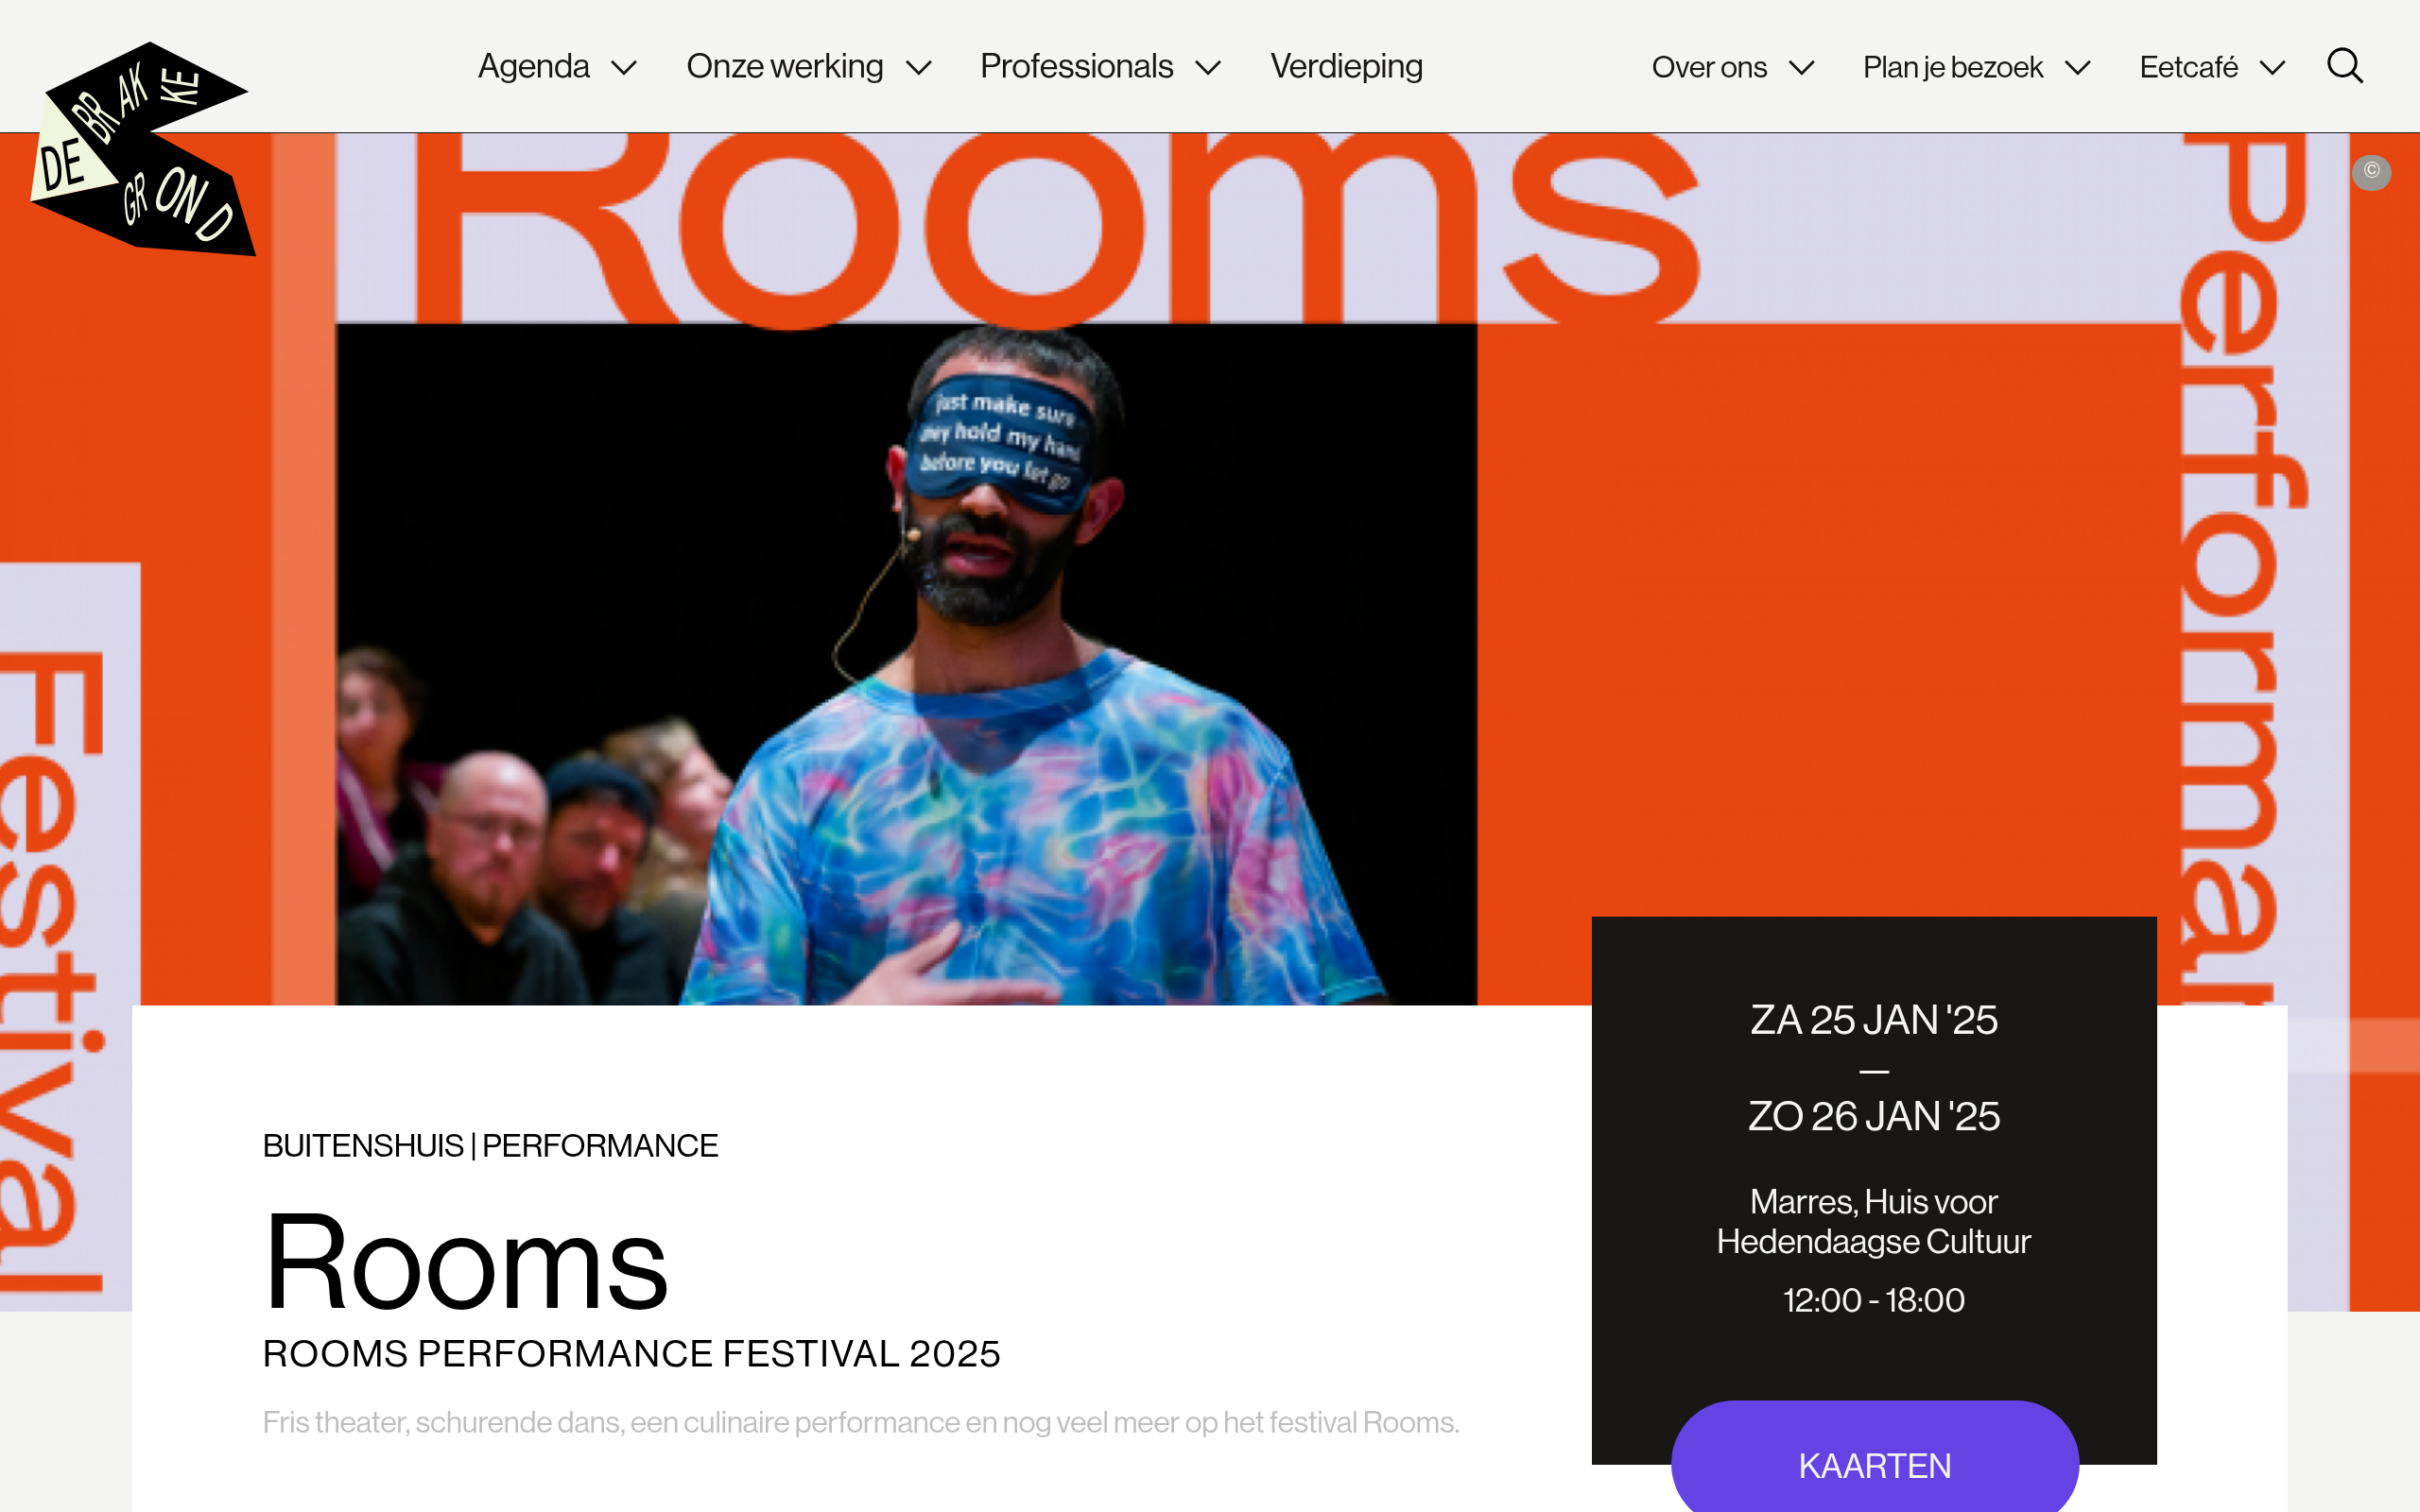
Task: Click the Eetcafé menu label
Action: (x=2188, y=67)
